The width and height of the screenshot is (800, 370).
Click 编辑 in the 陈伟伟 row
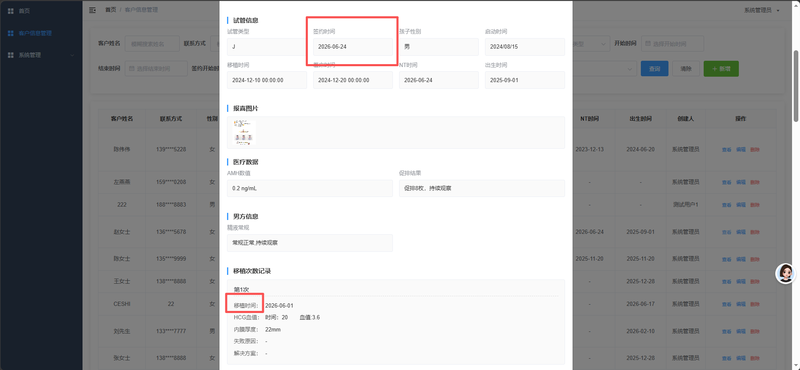tap(741, 150)
